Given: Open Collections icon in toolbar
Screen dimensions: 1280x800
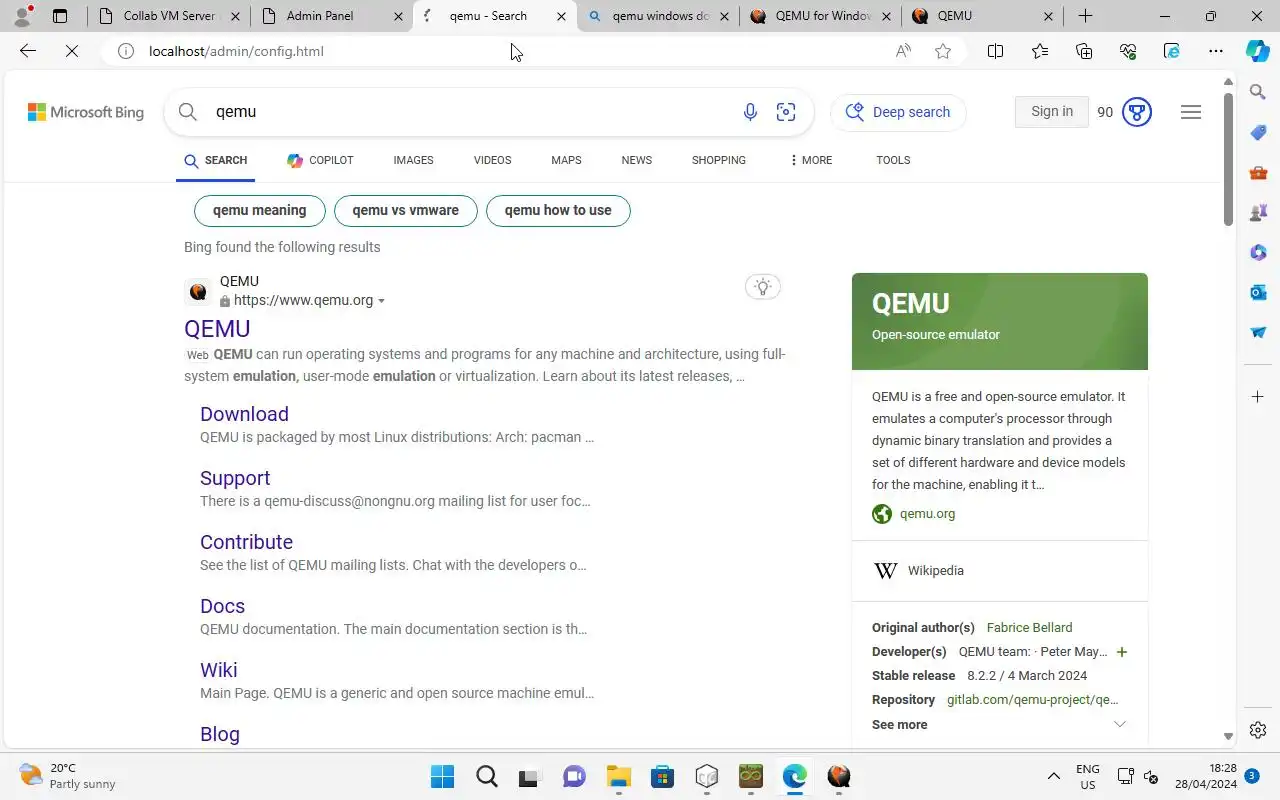Looking at the screenshot, I should tap(1084, 51).
